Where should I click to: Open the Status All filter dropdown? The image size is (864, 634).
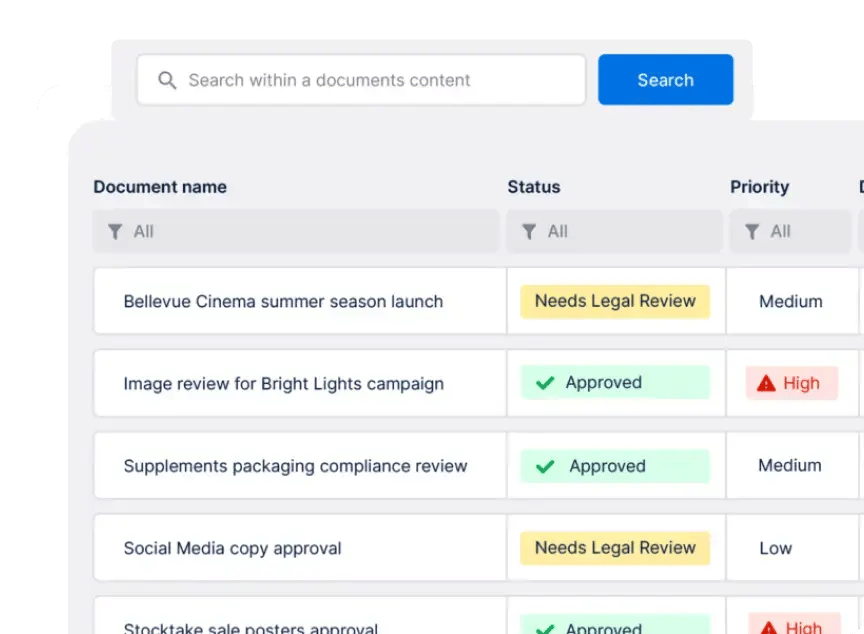(x=614, y=232)
